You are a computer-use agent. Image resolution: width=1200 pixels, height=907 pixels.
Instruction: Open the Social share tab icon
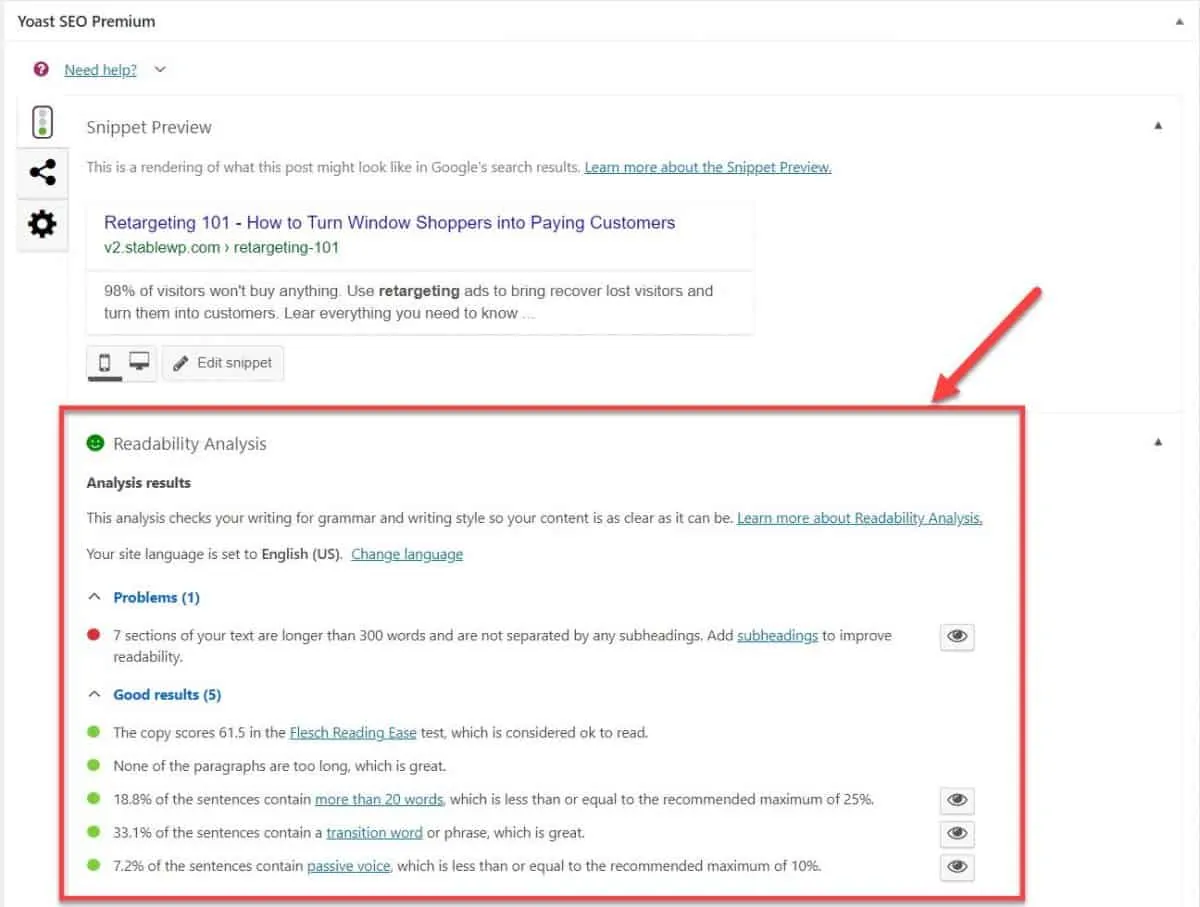coord(42,172)
